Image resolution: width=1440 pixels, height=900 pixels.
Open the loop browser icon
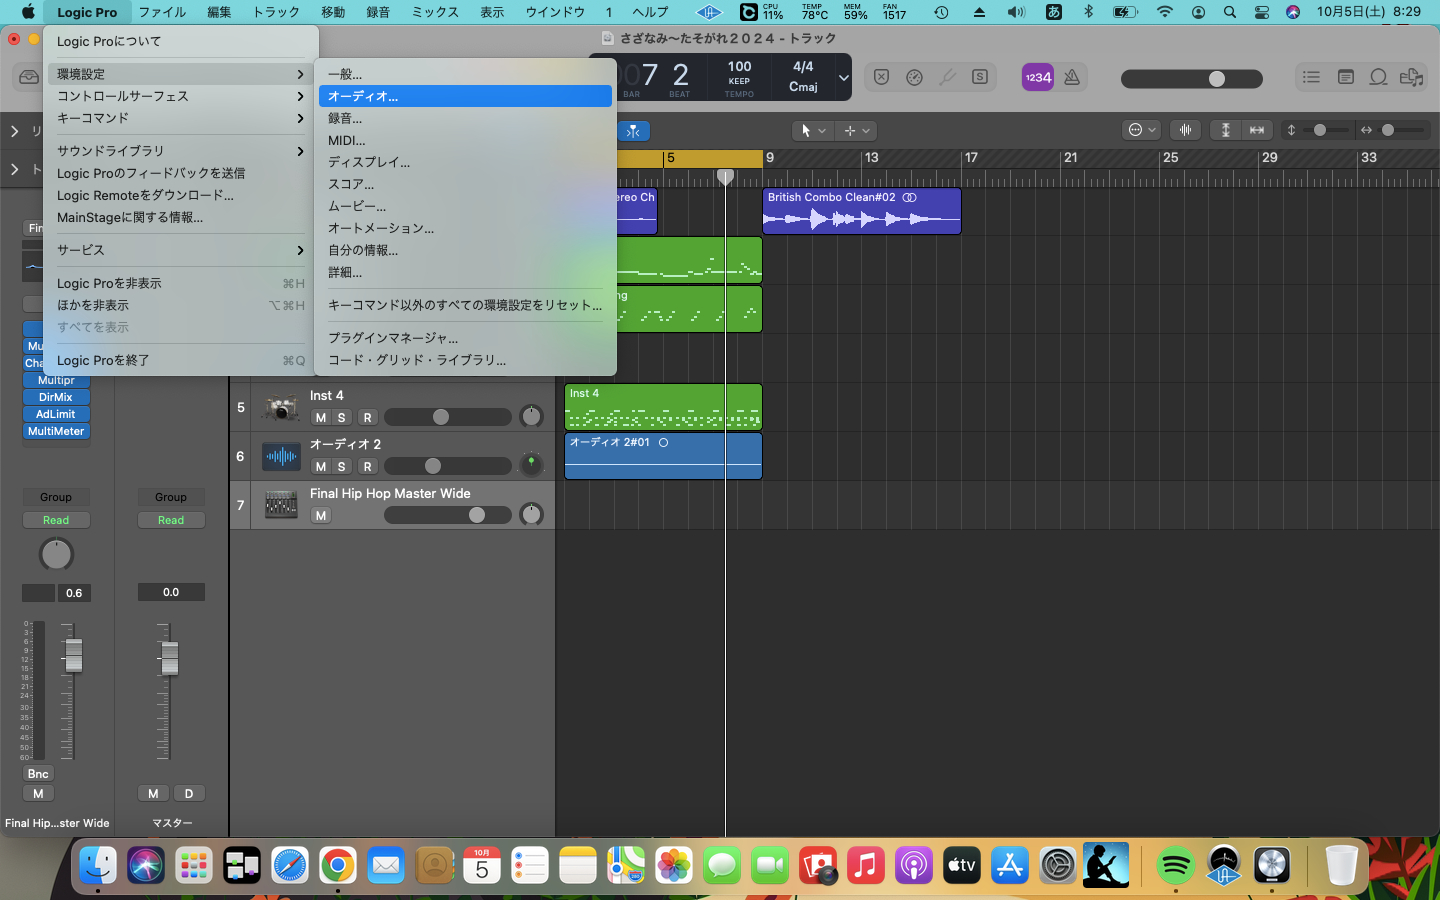click(x=1378, y=77)
